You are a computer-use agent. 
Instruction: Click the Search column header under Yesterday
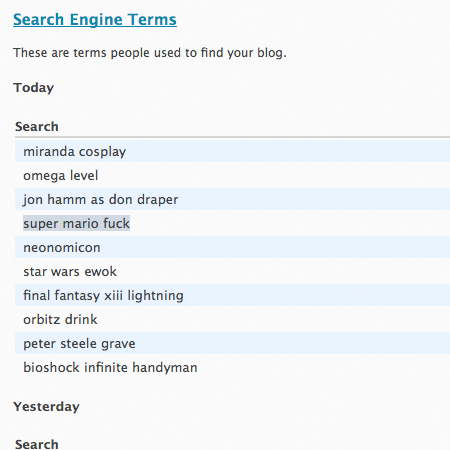pos(37,444)
